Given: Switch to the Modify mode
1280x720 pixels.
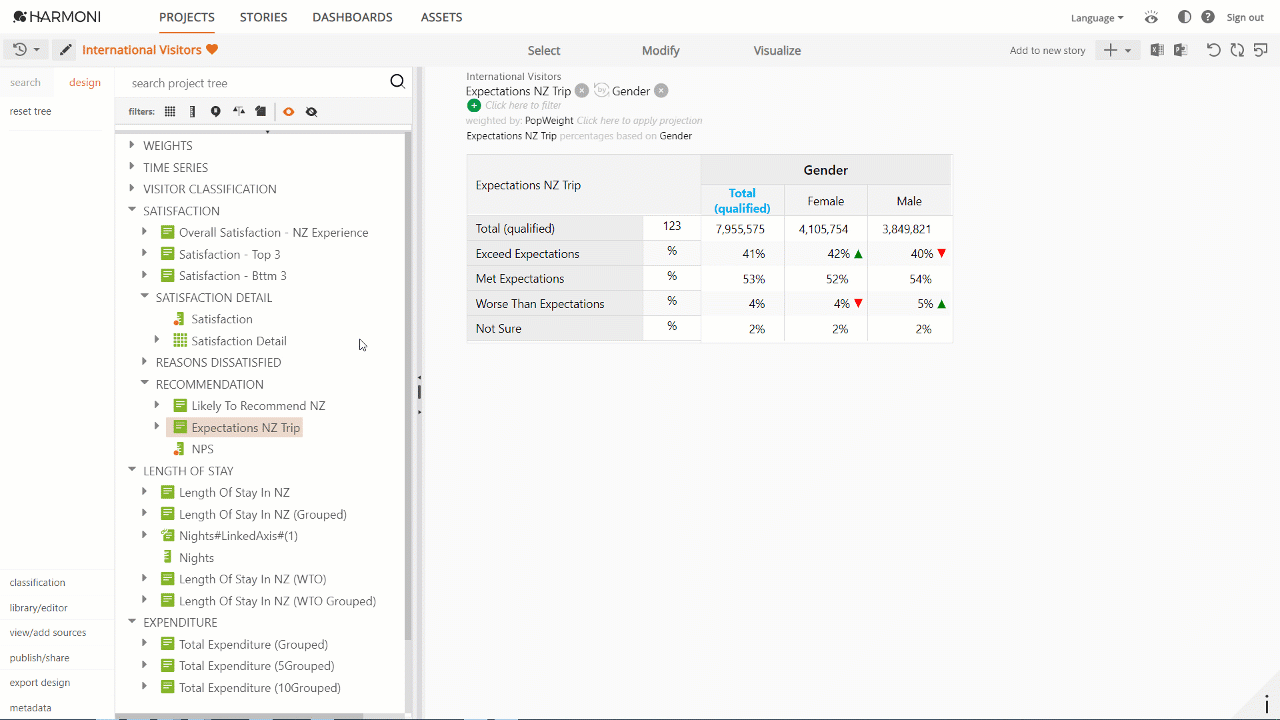Looking at the screenshot, I should click(x=660, y=50).
